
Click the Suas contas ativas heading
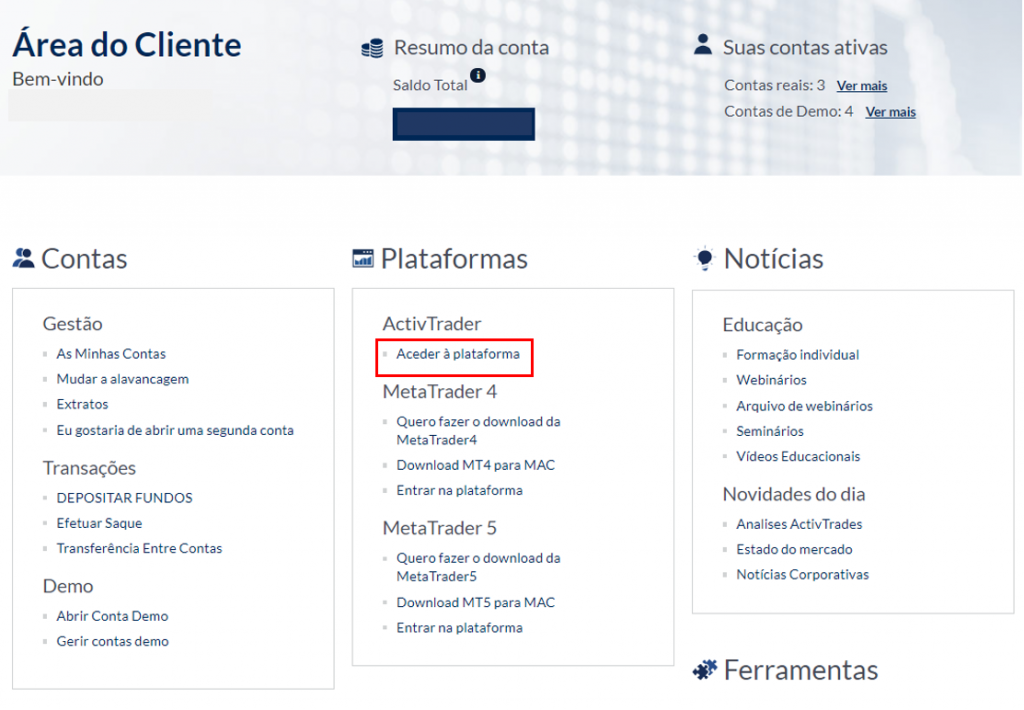point(805,48)
